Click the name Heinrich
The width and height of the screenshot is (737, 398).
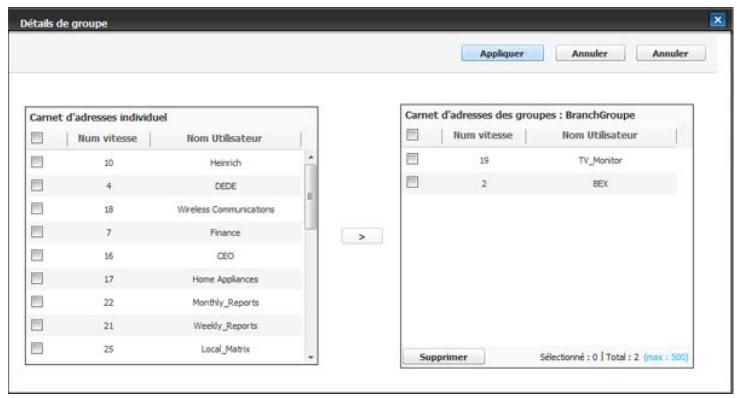coord(226,163)
